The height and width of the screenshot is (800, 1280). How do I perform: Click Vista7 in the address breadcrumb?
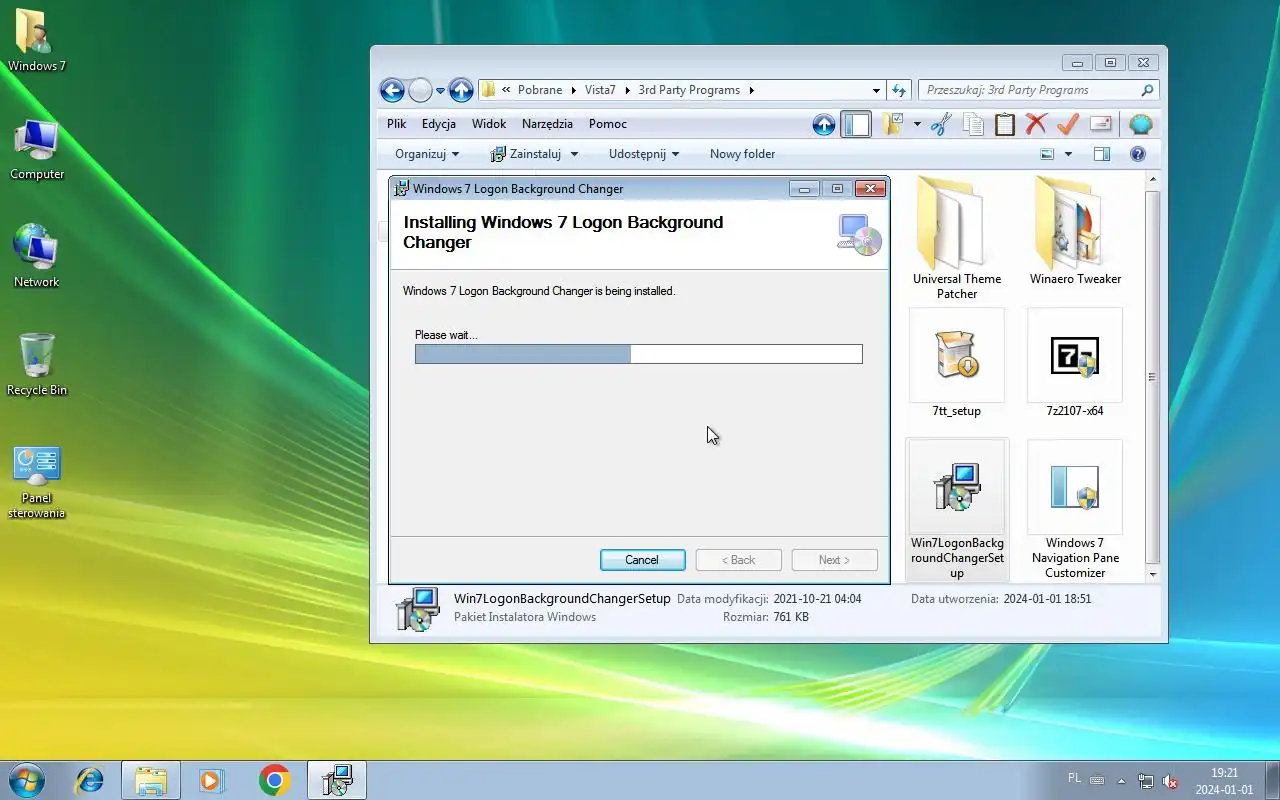pos(600,90)
